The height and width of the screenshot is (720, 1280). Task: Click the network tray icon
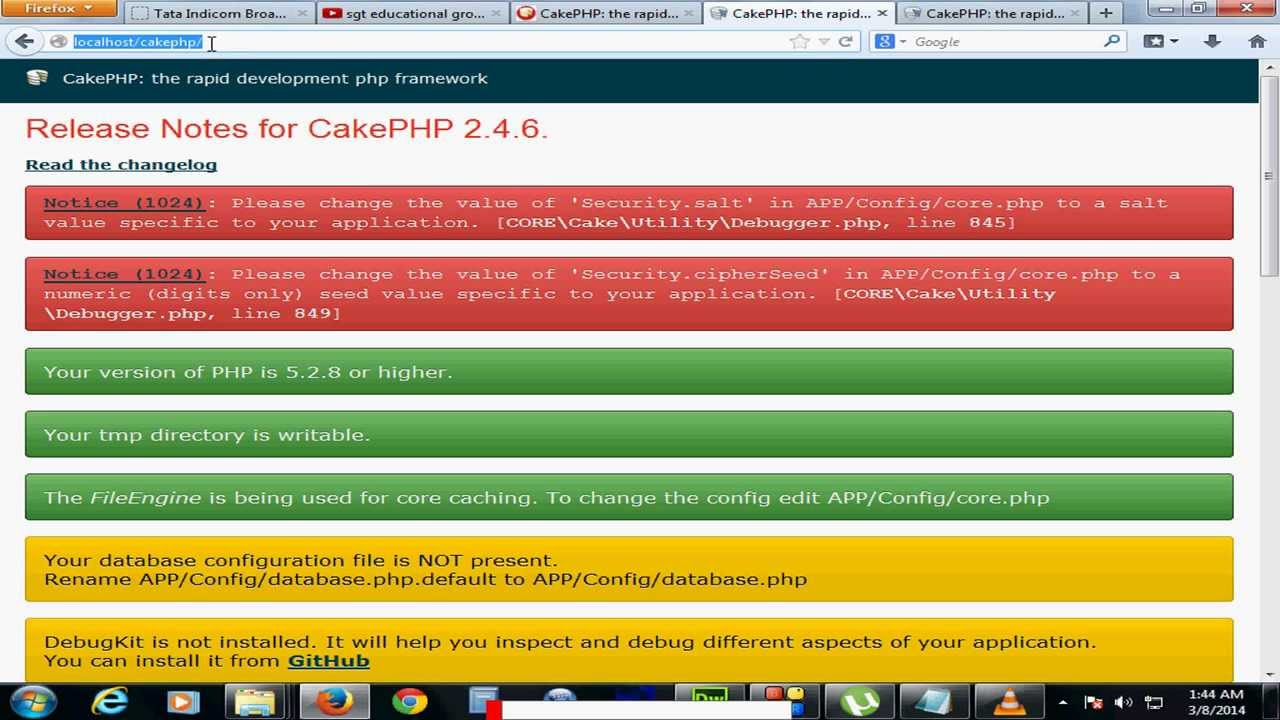[x=1153, y=702]
